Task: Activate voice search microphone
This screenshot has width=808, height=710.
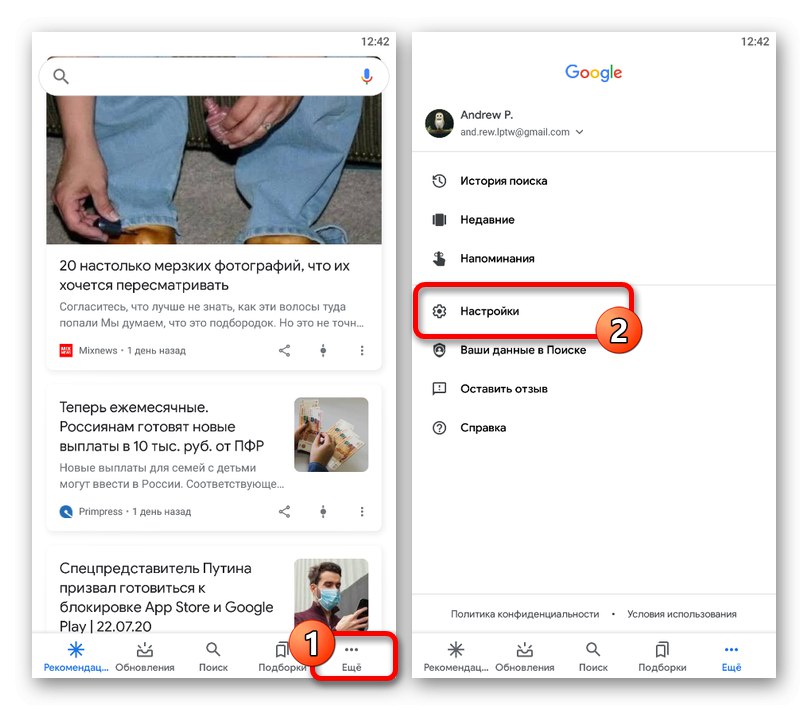Action: point(366,76)
